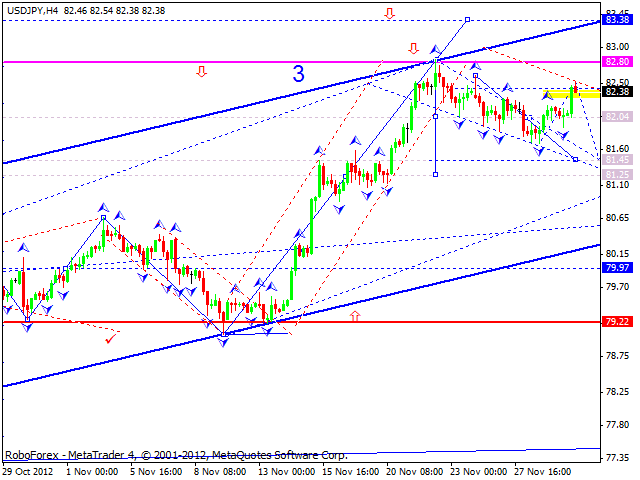Click the current price 82.38 label

point(616,92)
